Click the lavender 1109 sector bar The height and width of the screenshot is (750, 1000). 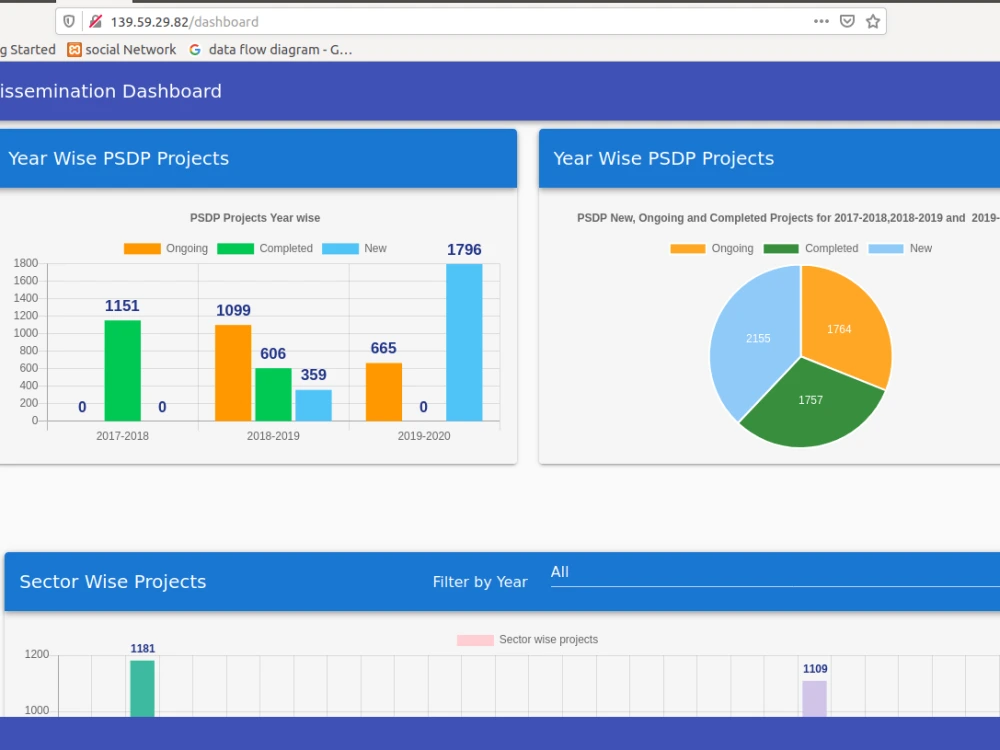pos(814,699)
